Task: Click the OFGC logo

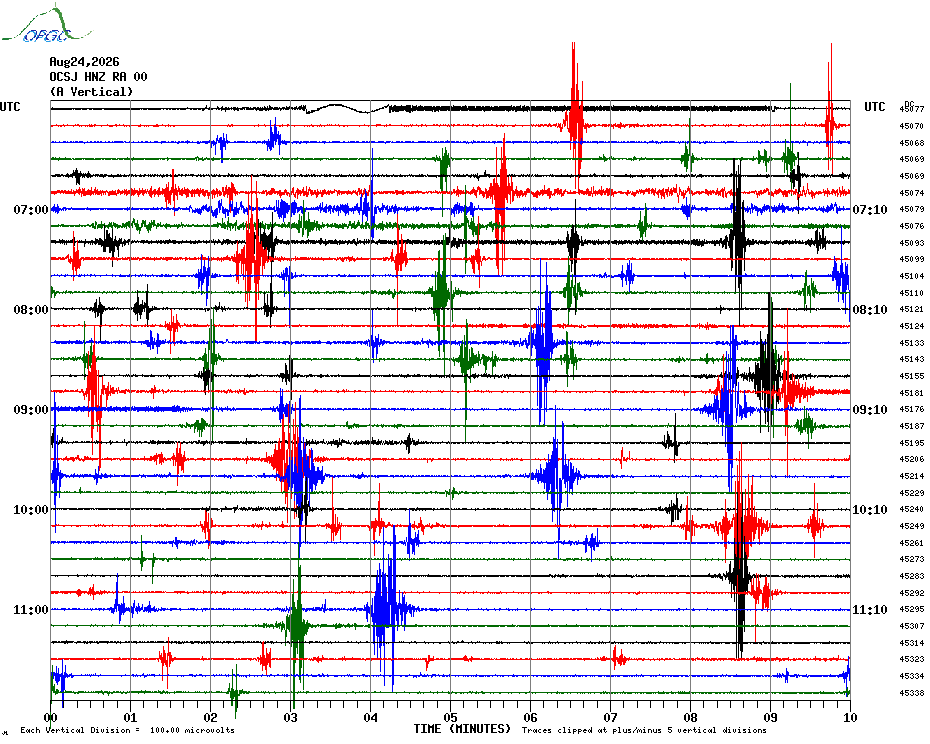Action: tap(46, 24)
